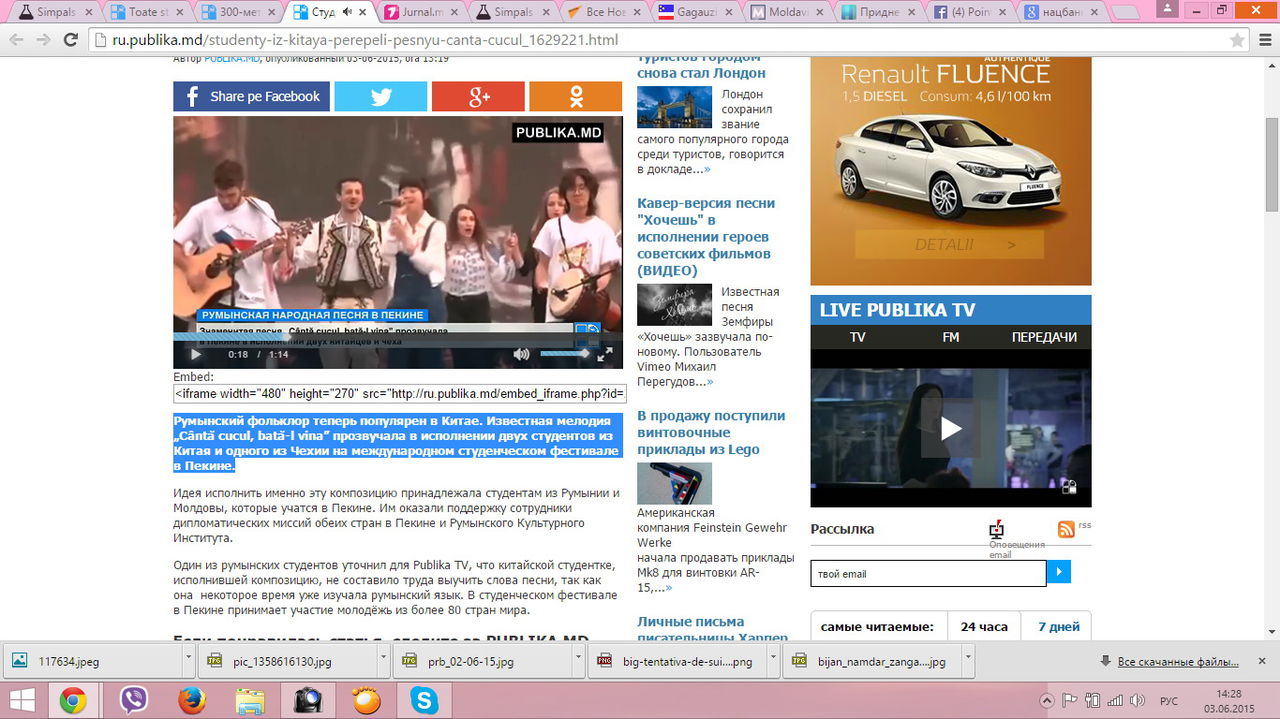Open the email notification icon in Рассылка
Screen dimensions: 1280x719
point(996,530)
